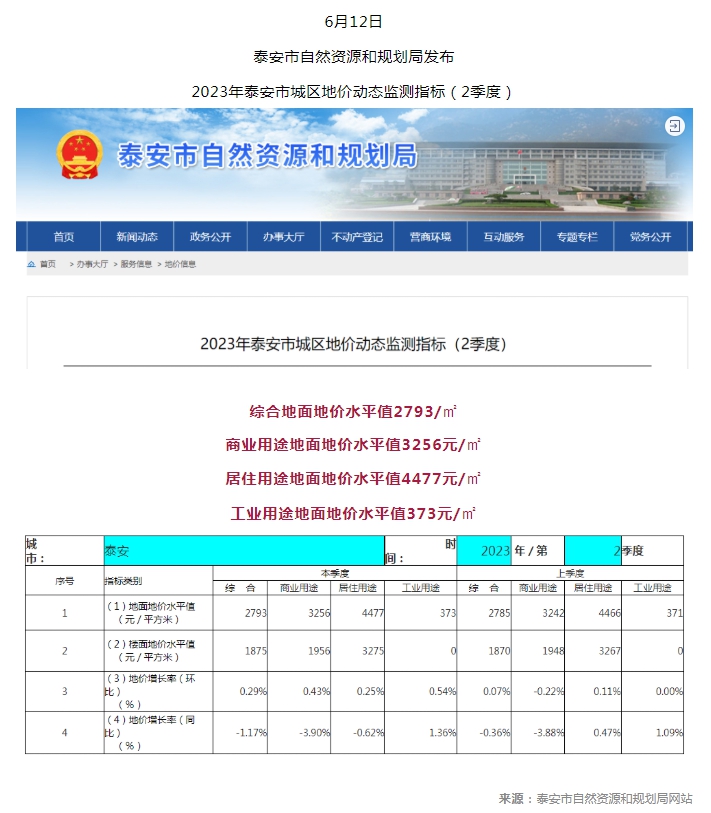
Task: Click the cell value -0.22%
Action: tap(549, 692)
